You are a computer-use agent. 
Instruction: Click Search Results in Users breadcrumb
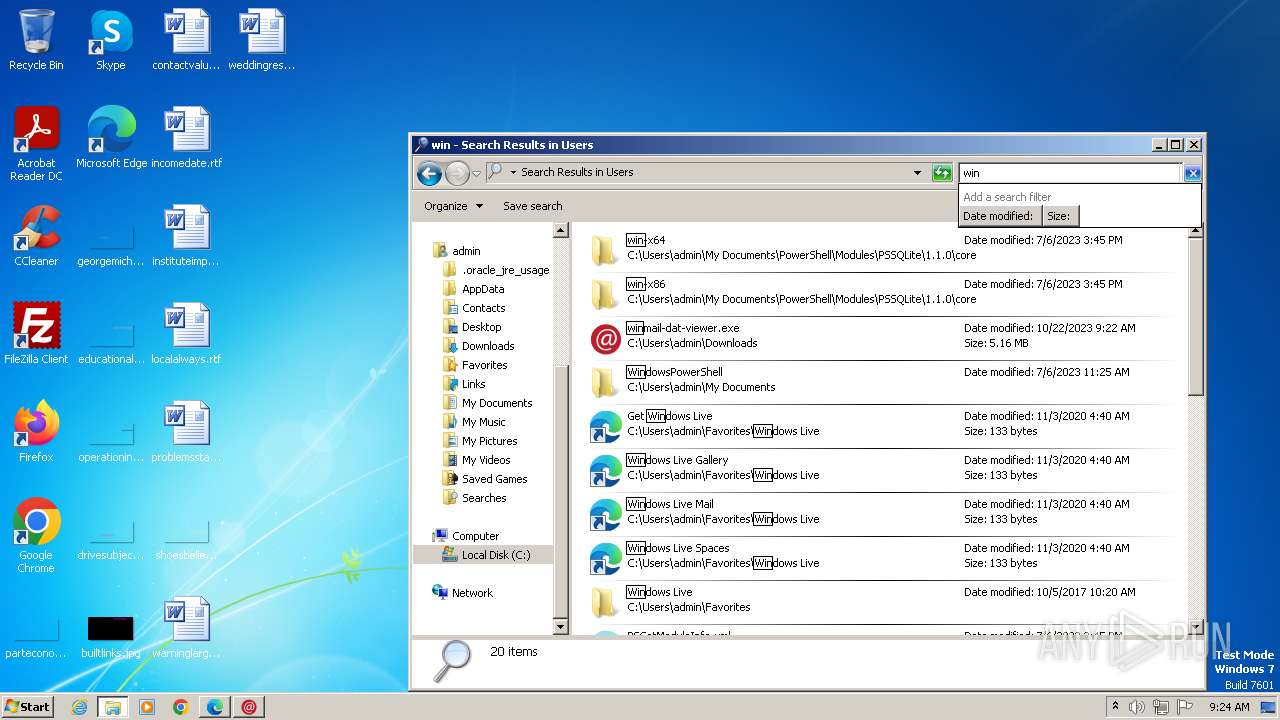click(577, 172)
